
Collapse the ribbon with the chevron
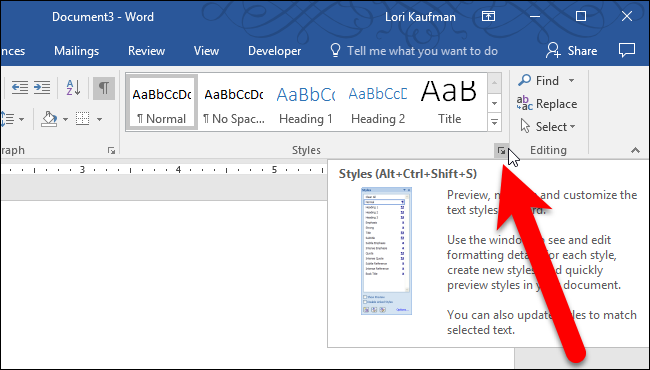[x=635, y=150]
